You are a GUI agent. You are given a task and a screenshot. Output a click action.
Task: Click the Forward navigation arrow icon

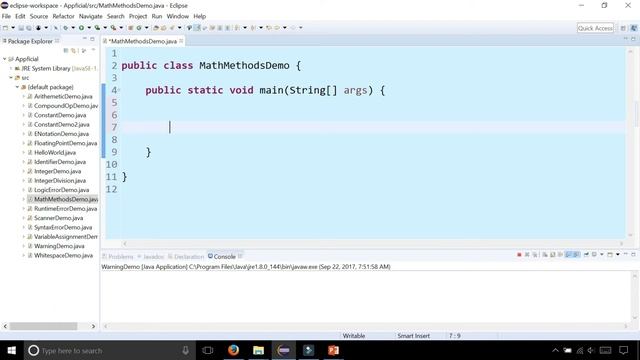[293, 28]
